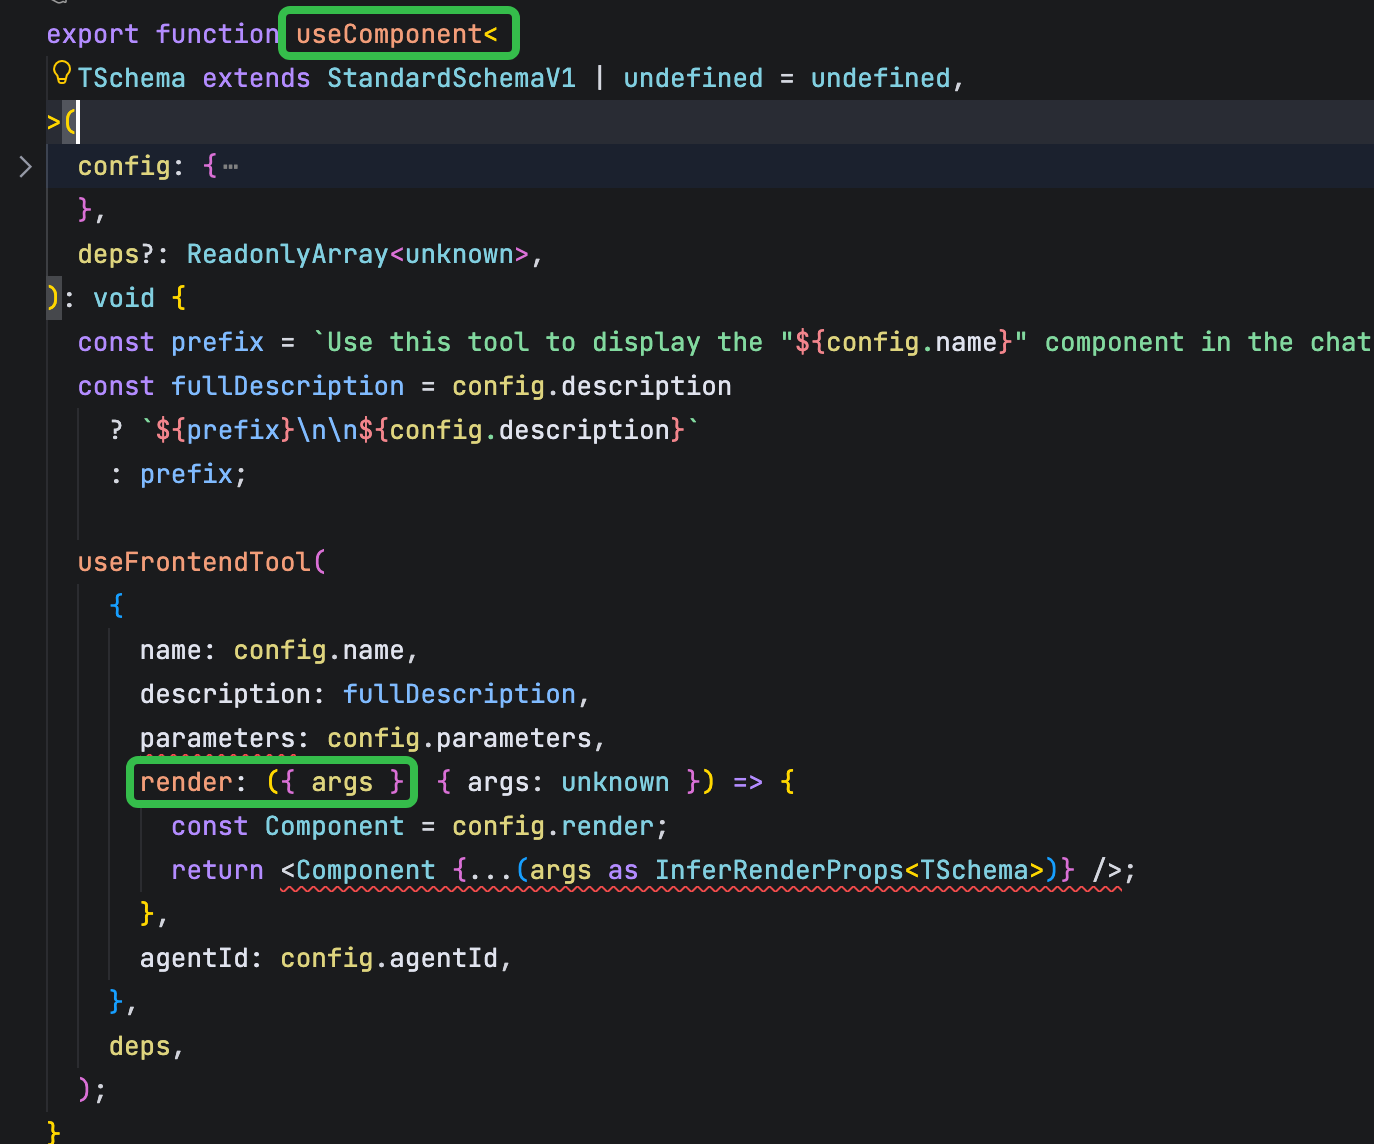Click the ': prefix;' ternary branch

178,474
